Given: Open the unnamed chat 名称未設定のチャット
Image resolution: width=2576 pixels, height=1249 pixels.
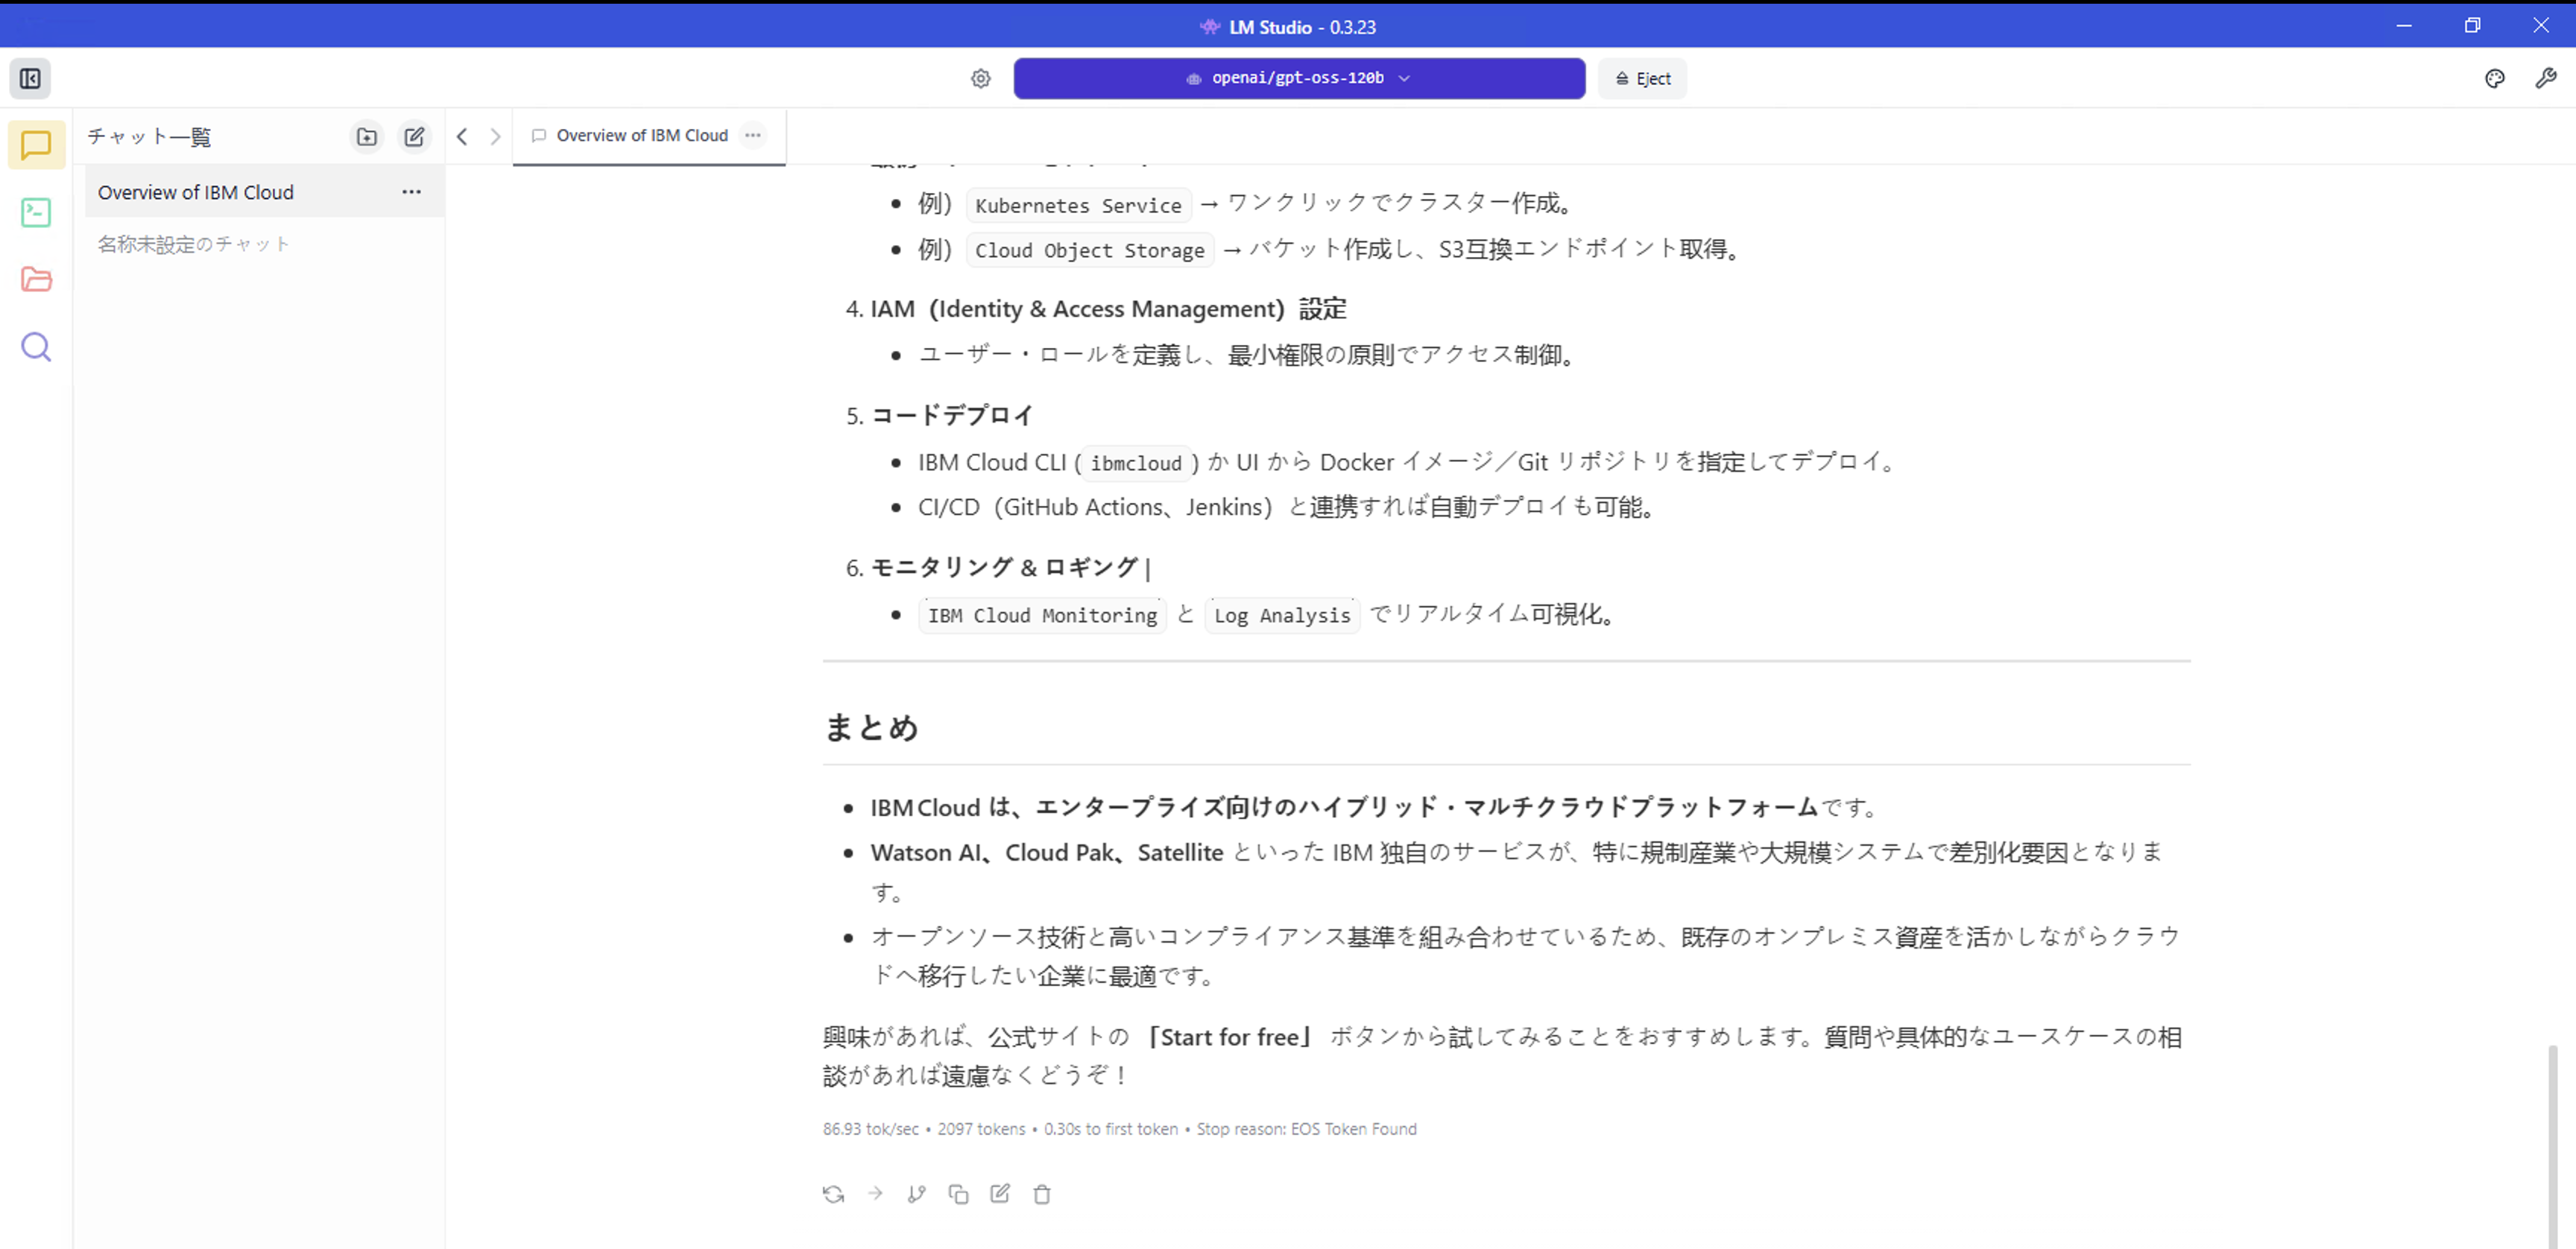Looking at the screenshot, I should [193, 244].
